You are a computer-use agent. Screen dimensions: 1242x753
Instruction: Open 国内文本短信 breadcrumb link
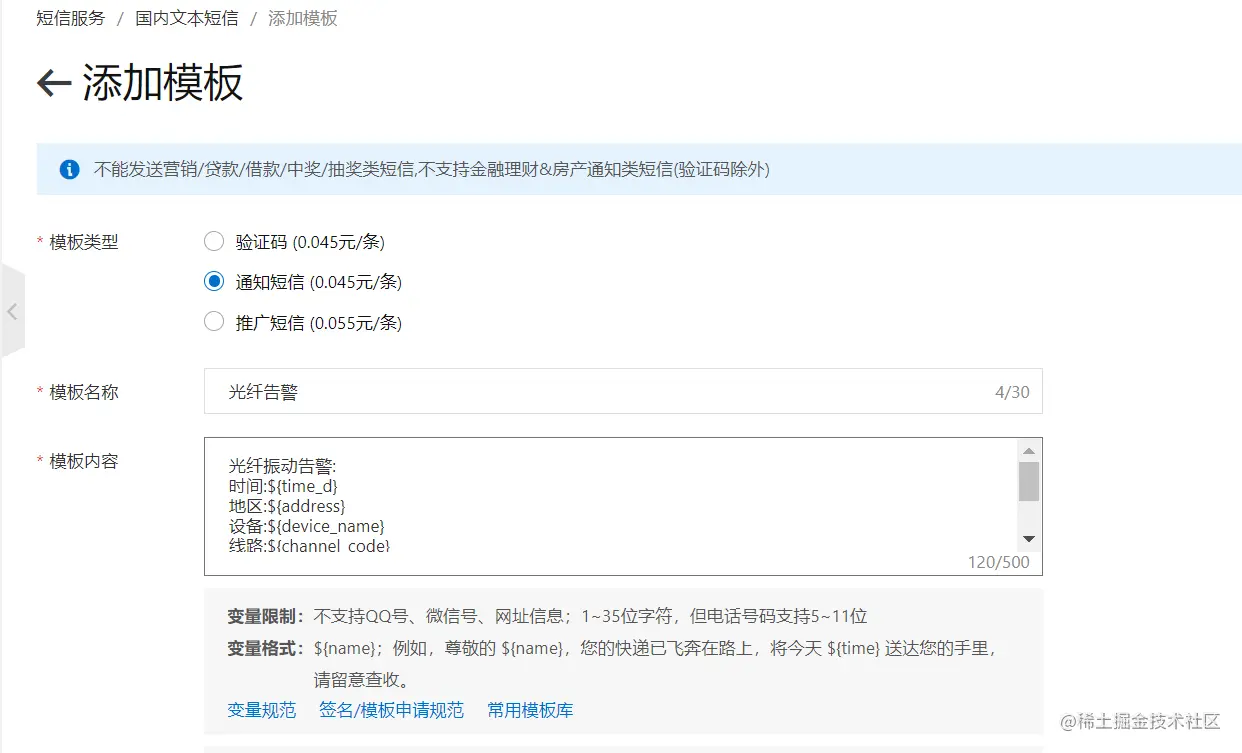[x=187, y=18]
